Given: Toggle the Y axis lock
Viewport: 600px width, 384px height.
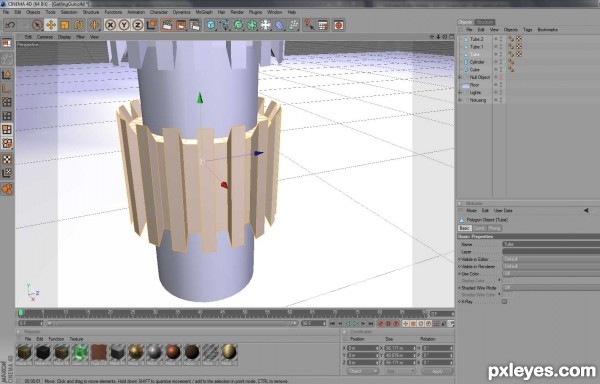Looking at the screenshot, I should coord(124,25).
